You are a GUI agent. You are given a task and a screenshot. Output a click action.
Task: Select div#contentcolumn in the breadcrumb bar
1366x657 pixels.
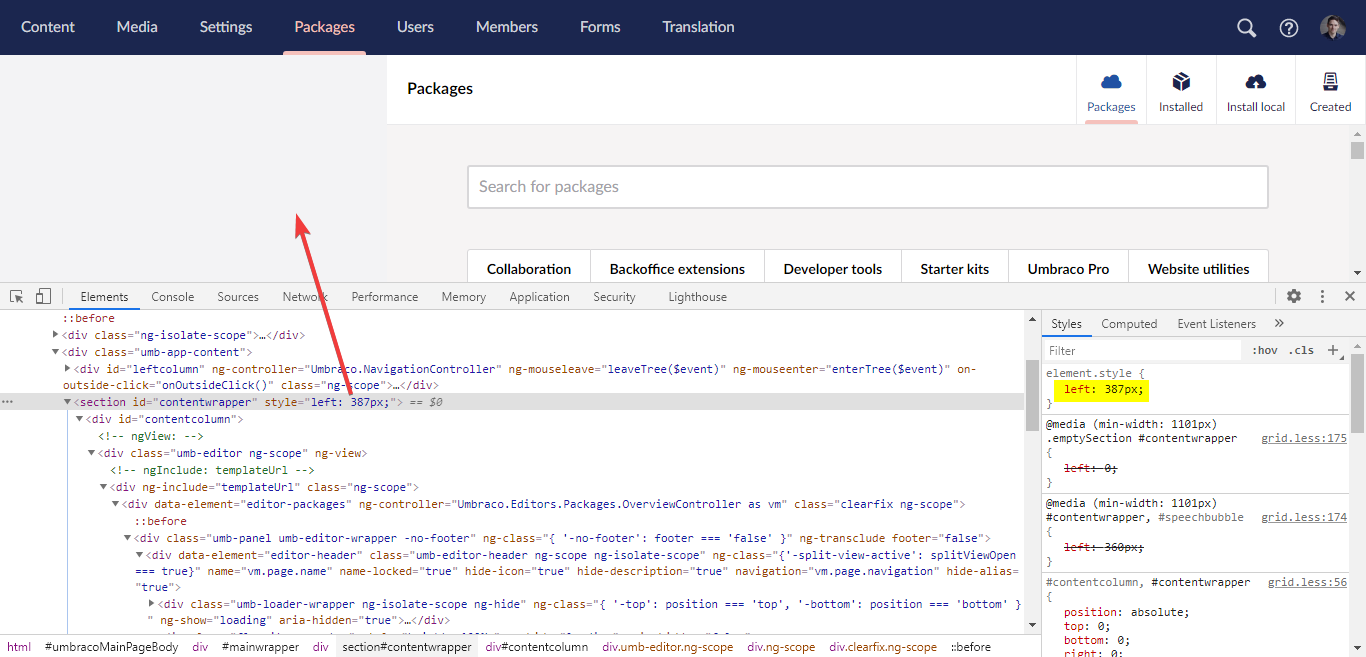(x=536, y=647)
